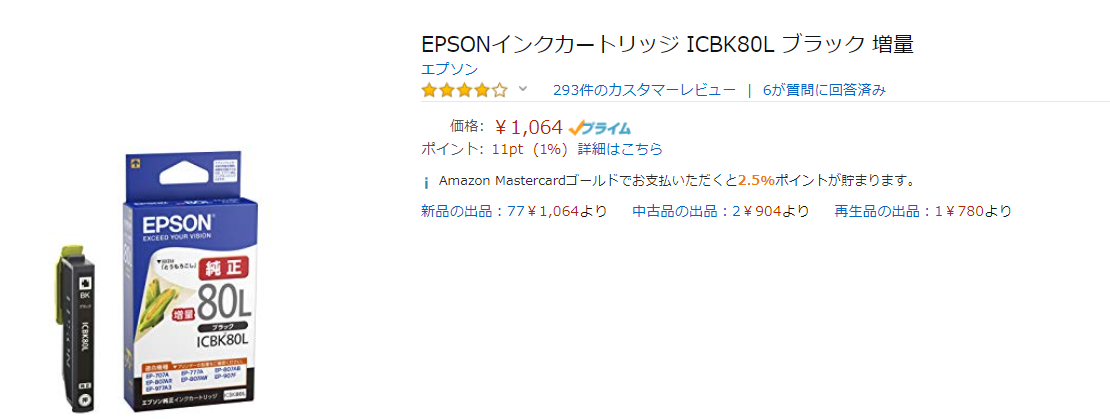
Task: Click the ICBK80L product title
Action: click(x=667, y=45)
